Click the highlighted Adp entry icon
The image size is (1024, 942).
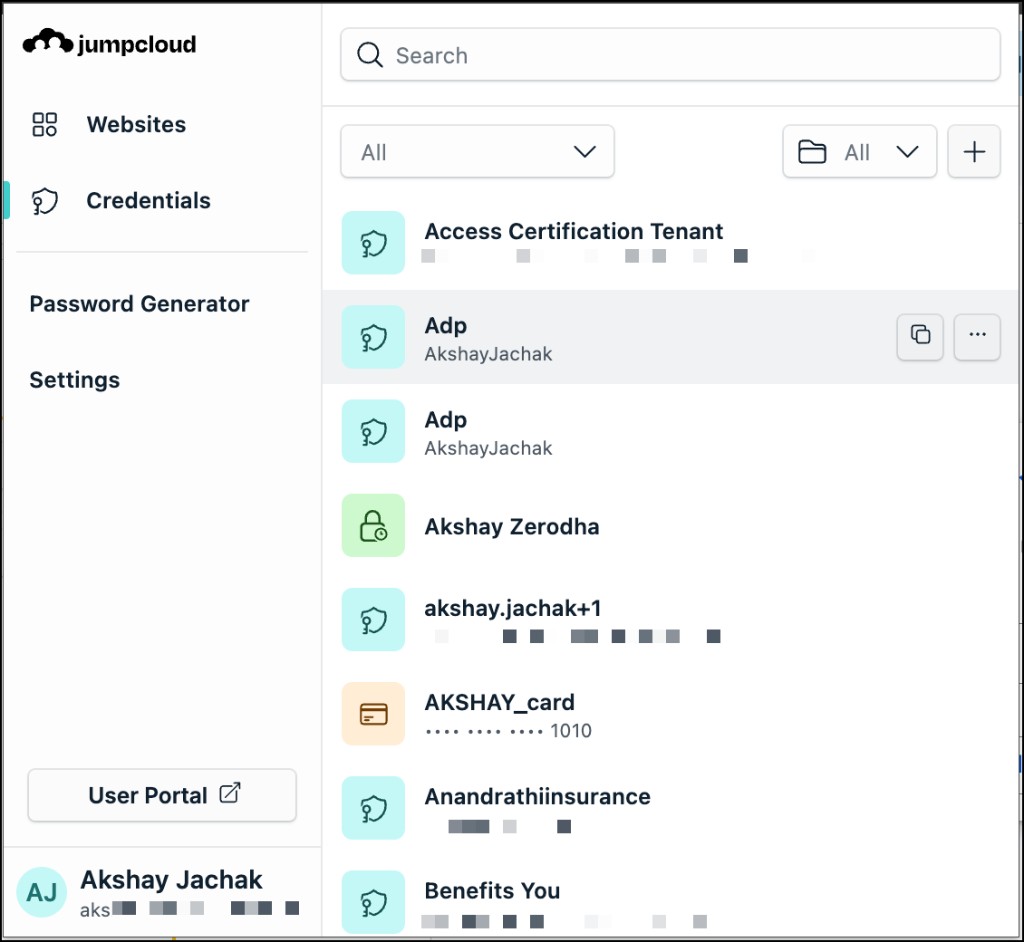(374, 336)
